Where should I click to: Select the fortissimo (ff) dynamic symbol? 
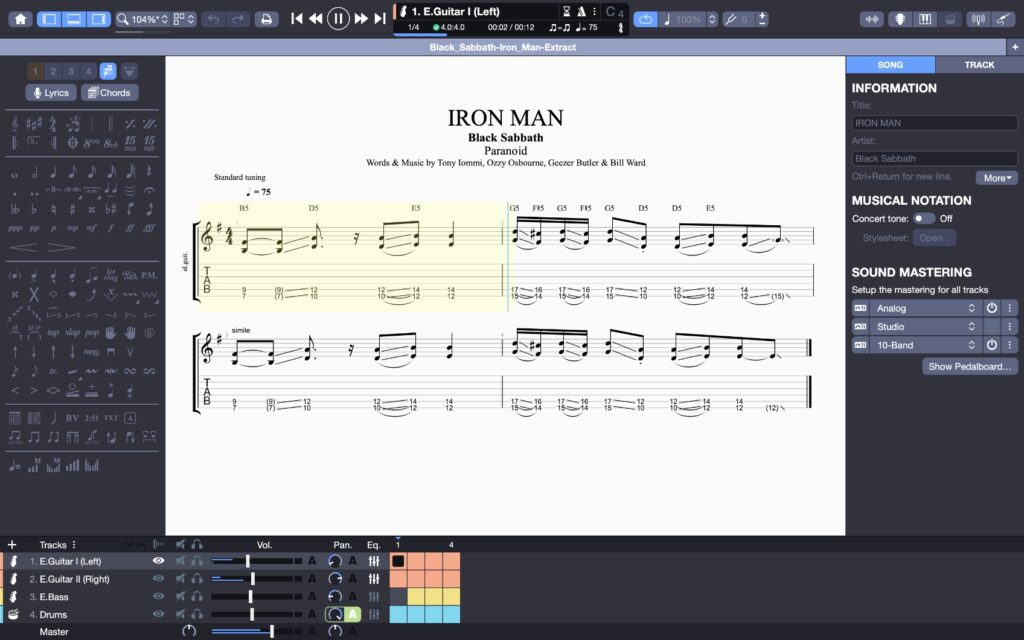click(x=130, y=229)
